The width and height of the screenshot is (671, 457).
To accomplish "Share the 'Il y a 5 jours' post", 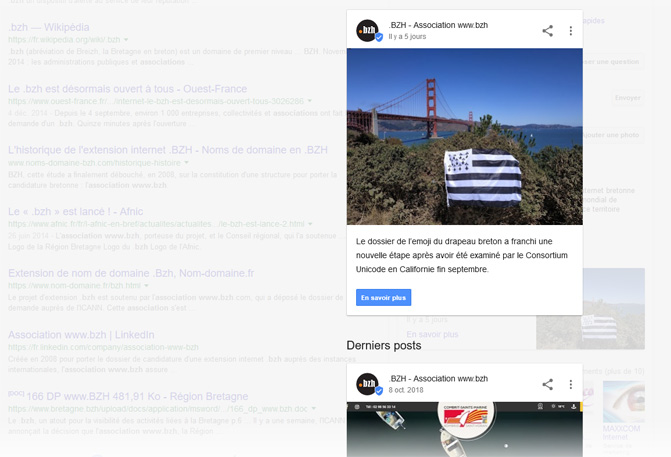I will [x=547, y=31].
